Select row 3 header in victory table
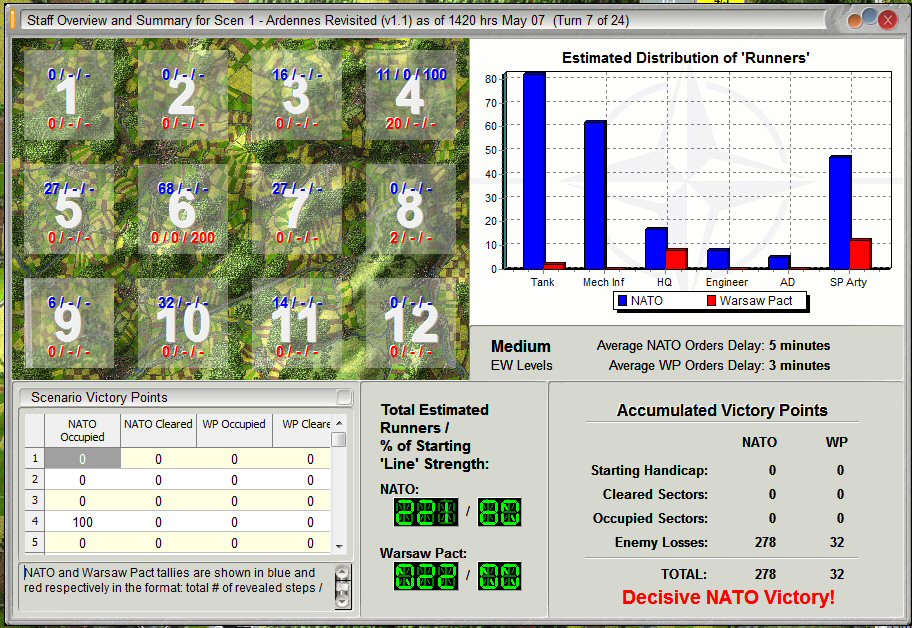This screenshot has height=628, width=912. coord(35,500)
